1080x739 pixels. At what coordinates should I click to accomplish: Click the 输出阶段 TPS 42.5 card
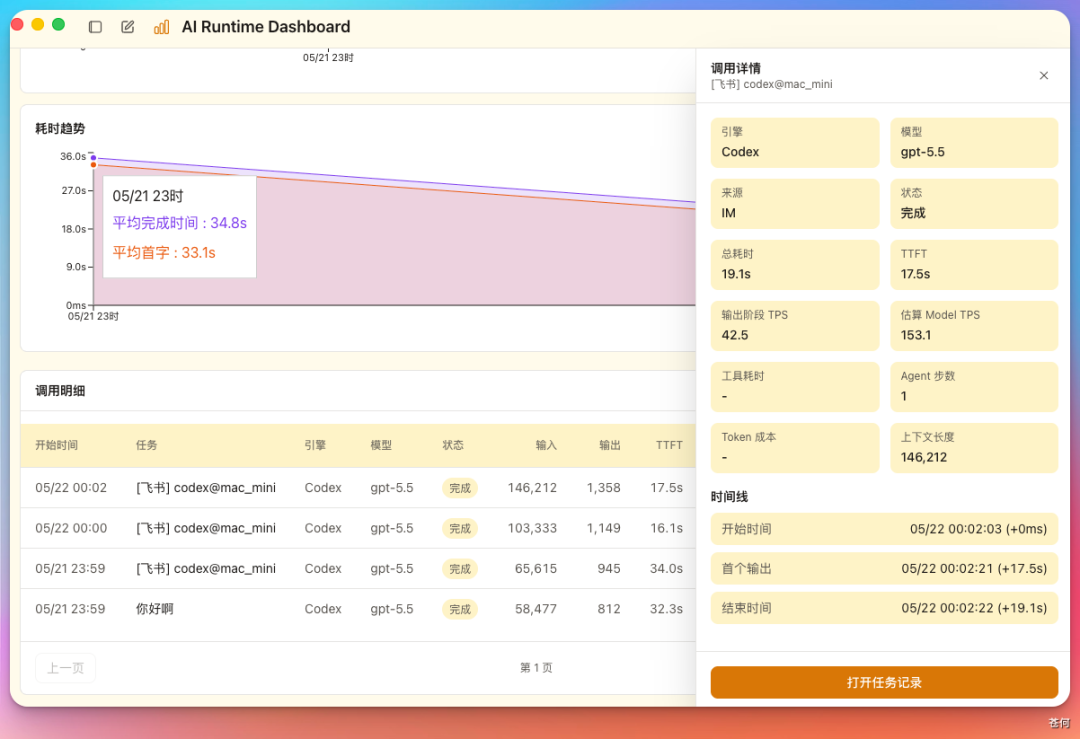[x=795, y=326]
